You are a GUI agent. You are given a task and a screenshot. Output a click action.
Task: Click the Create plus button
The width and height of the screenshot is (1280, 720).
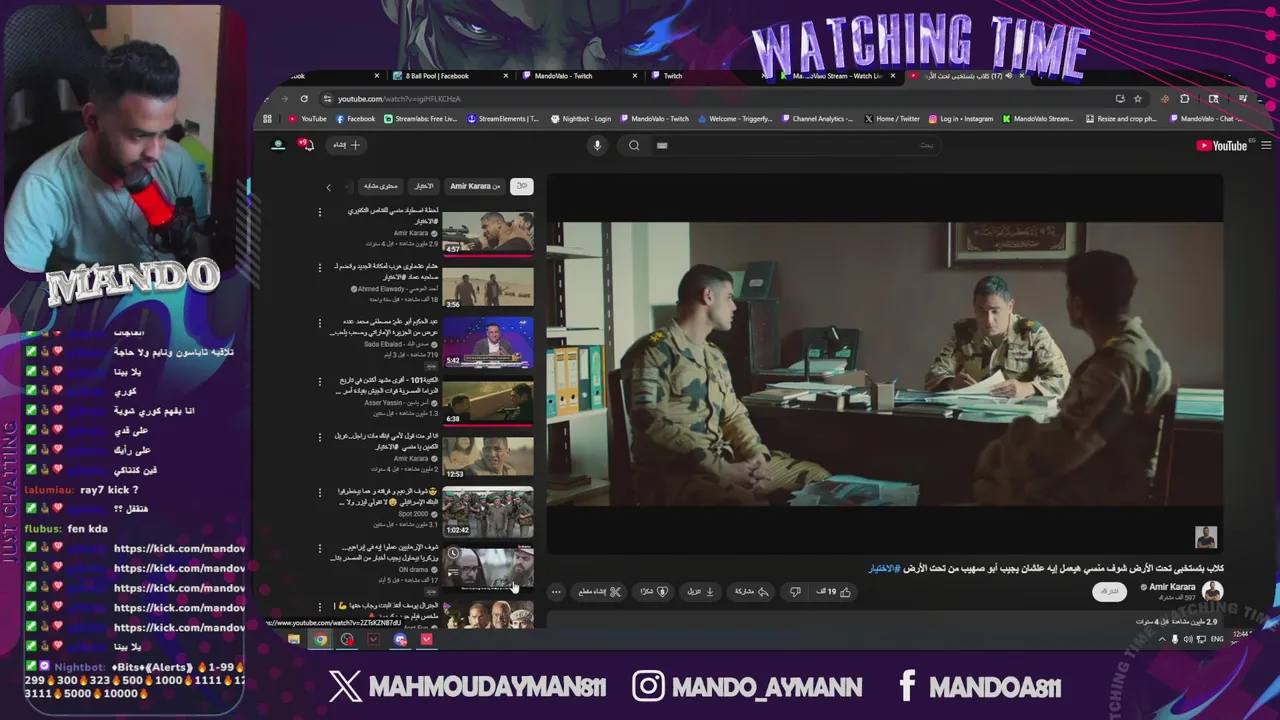coord(347,145)
